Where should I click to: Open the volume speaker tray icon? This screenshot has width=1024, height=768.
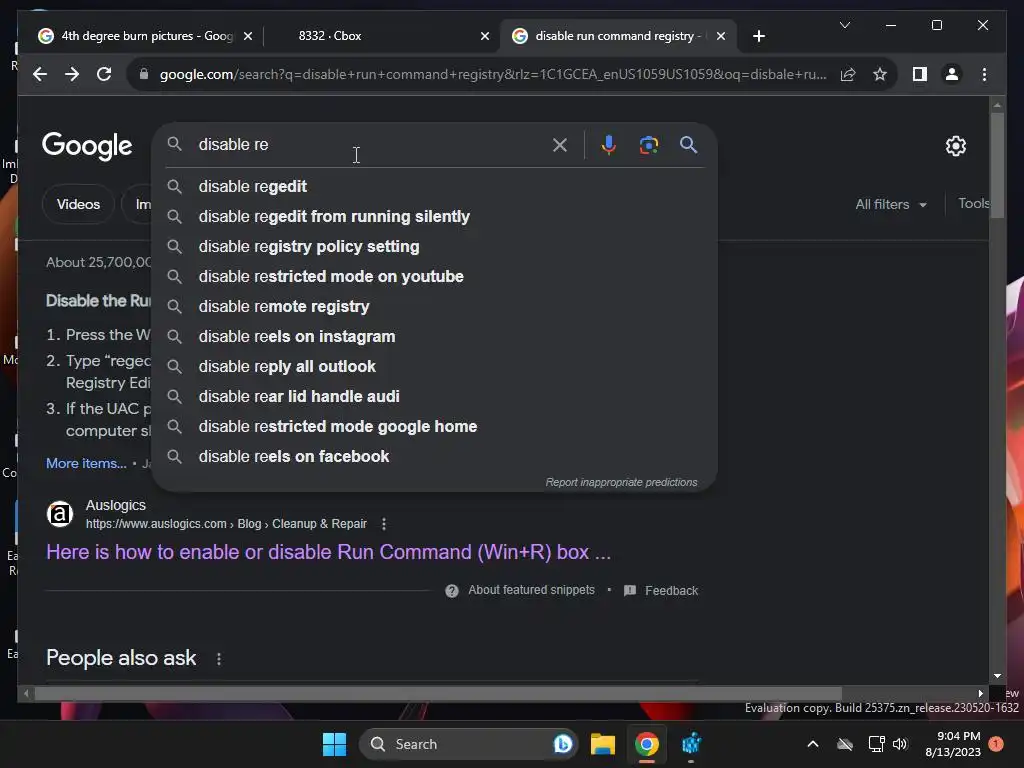pos(900,744)
